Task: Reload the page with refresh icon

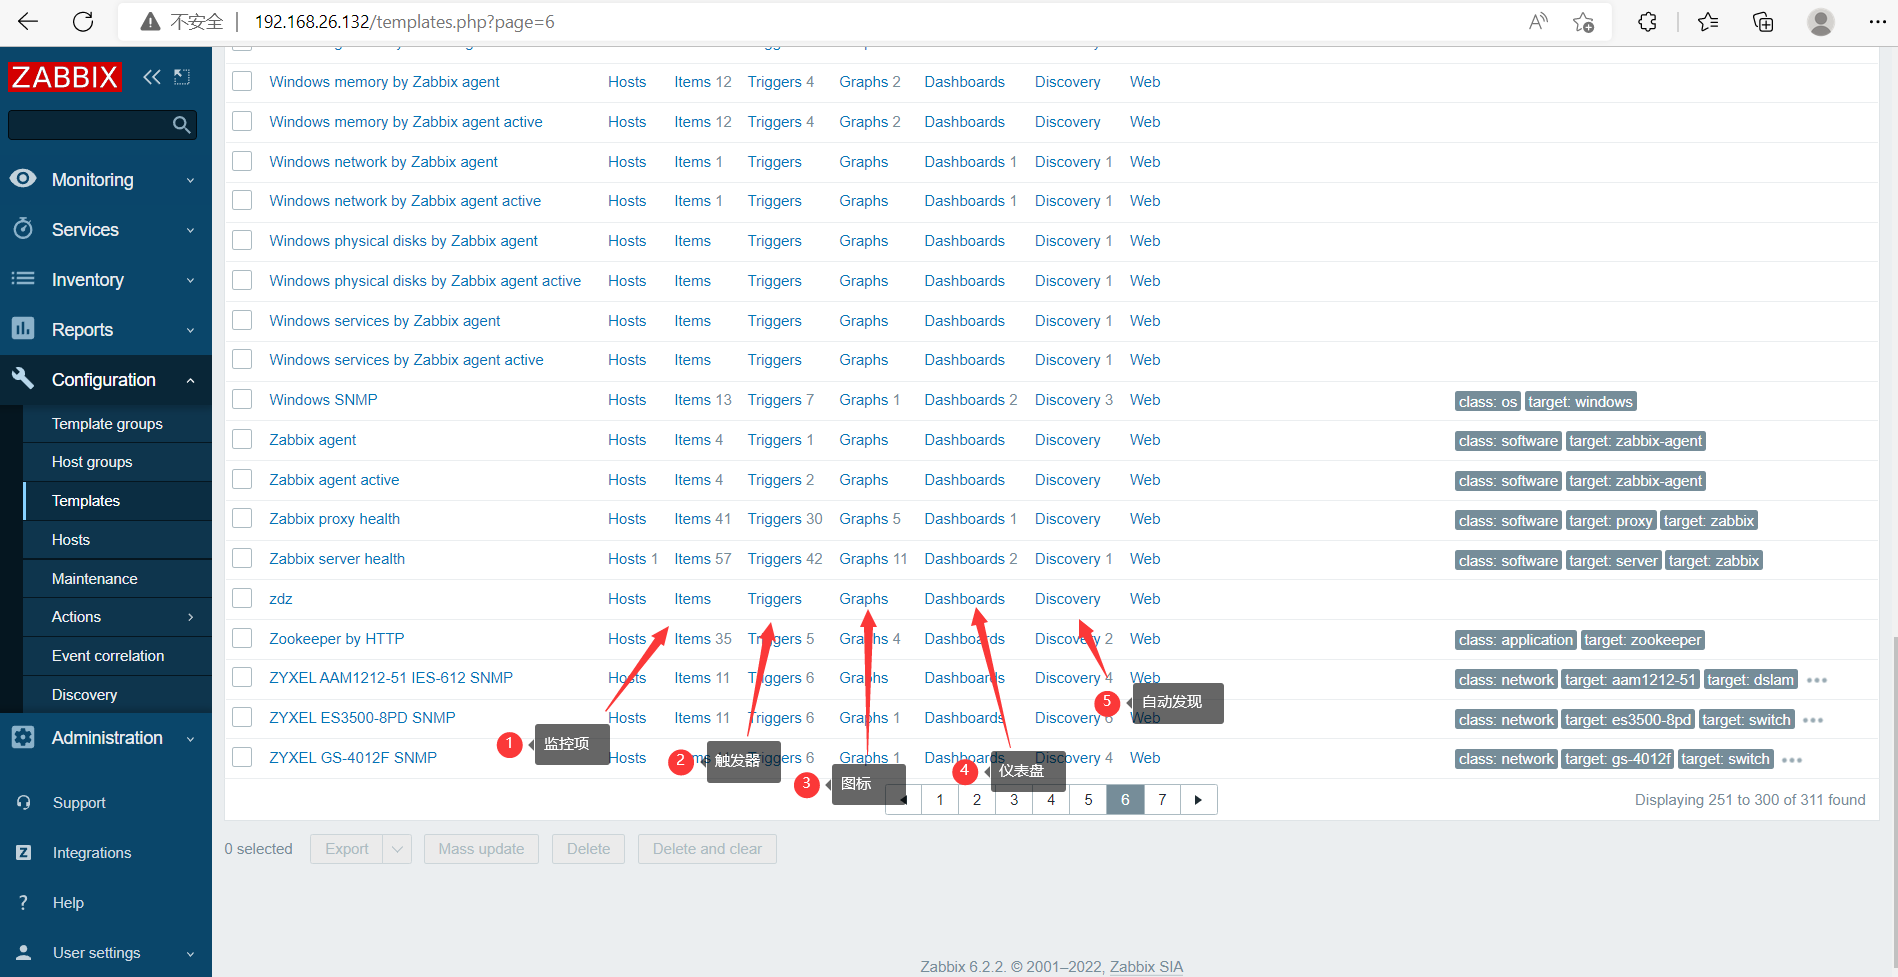Action: (83, 22)
